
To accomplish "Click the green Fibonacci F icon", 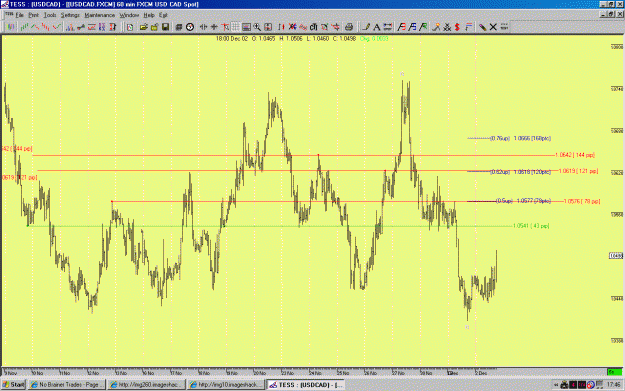I will [423, 27].
